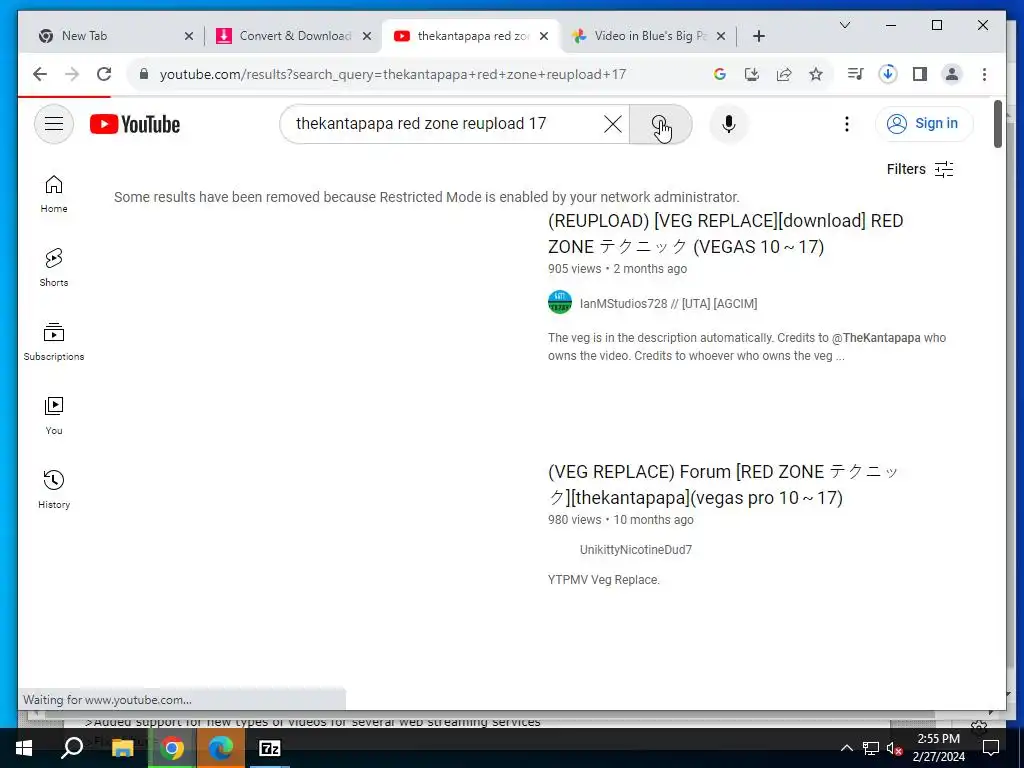Open File Explorer from taskbar
This screenshot has height=768, width=1024.
[x=122, y=748]
